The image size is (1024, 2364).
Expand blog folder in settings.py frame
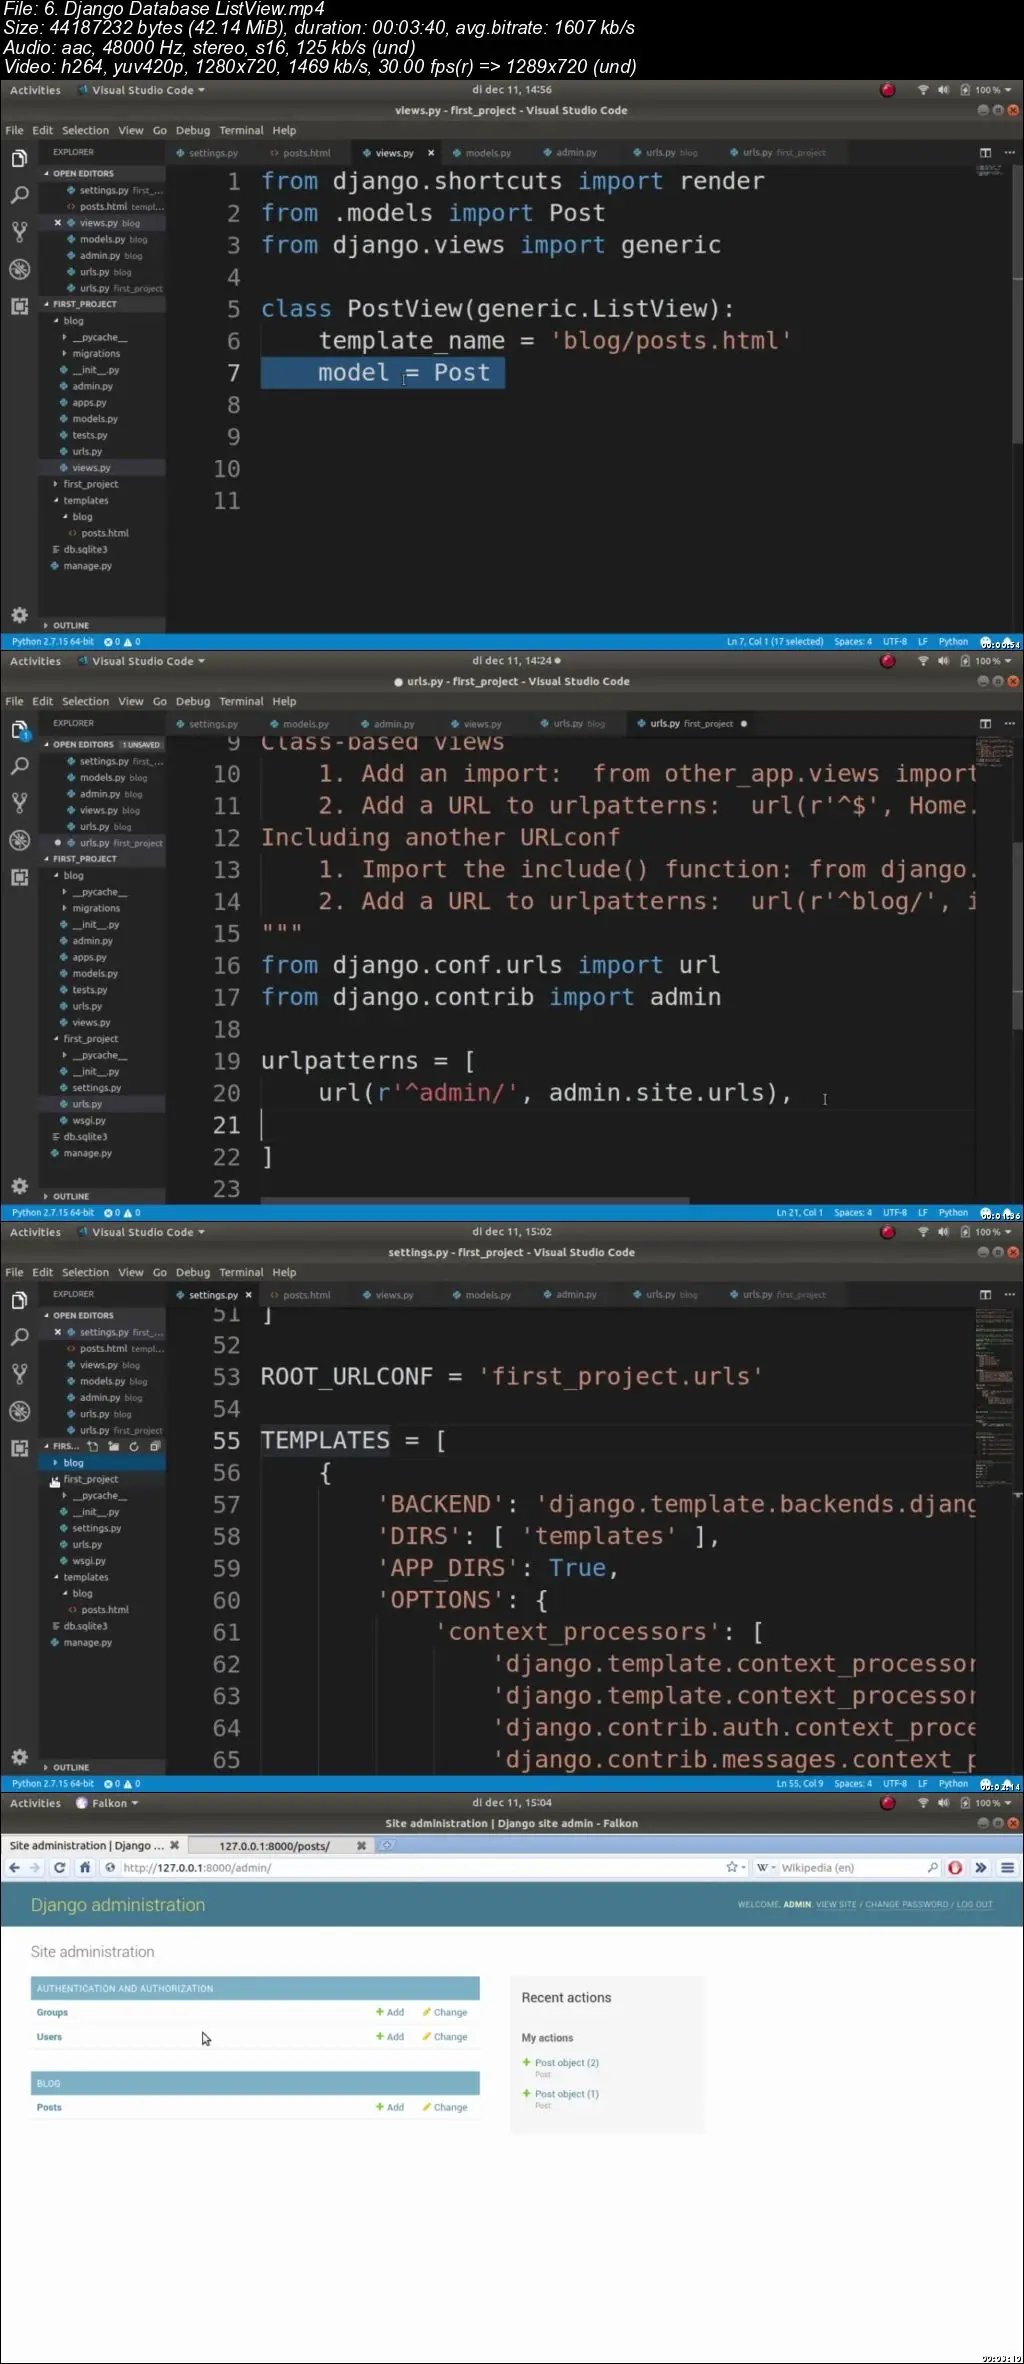coord(55,1462)
